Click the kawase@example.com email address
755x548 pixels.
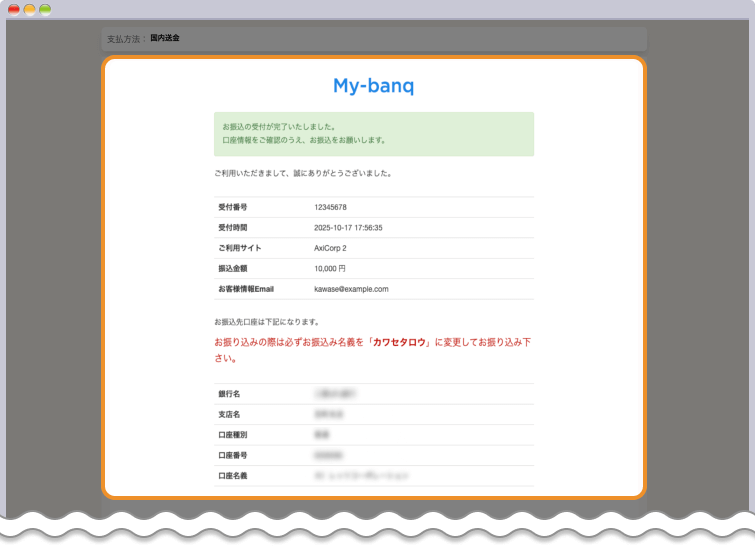tap(351, 289)
